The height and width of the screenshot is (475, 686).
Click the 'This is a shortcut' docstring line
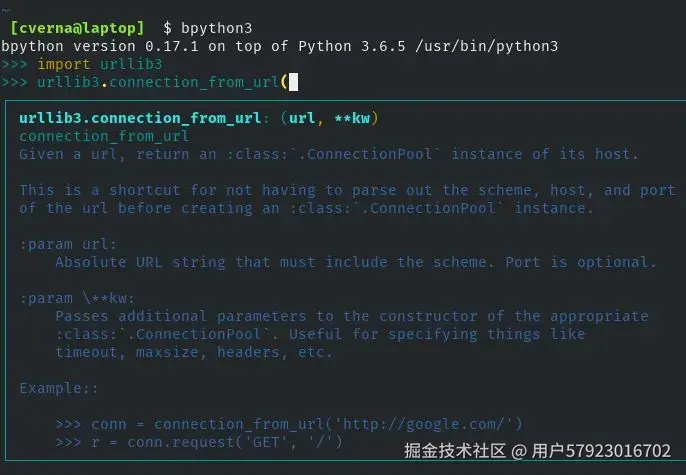[347, 189]
